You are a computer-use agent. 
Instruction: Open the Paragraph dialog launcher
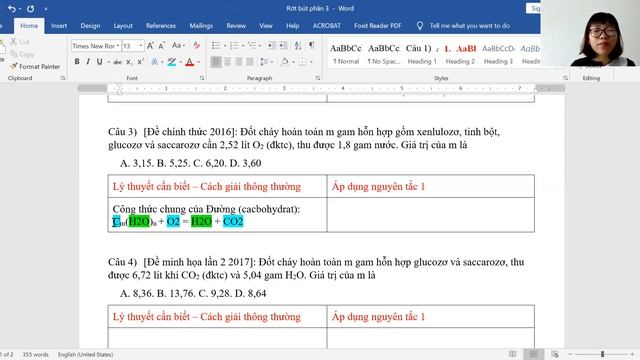318,78
